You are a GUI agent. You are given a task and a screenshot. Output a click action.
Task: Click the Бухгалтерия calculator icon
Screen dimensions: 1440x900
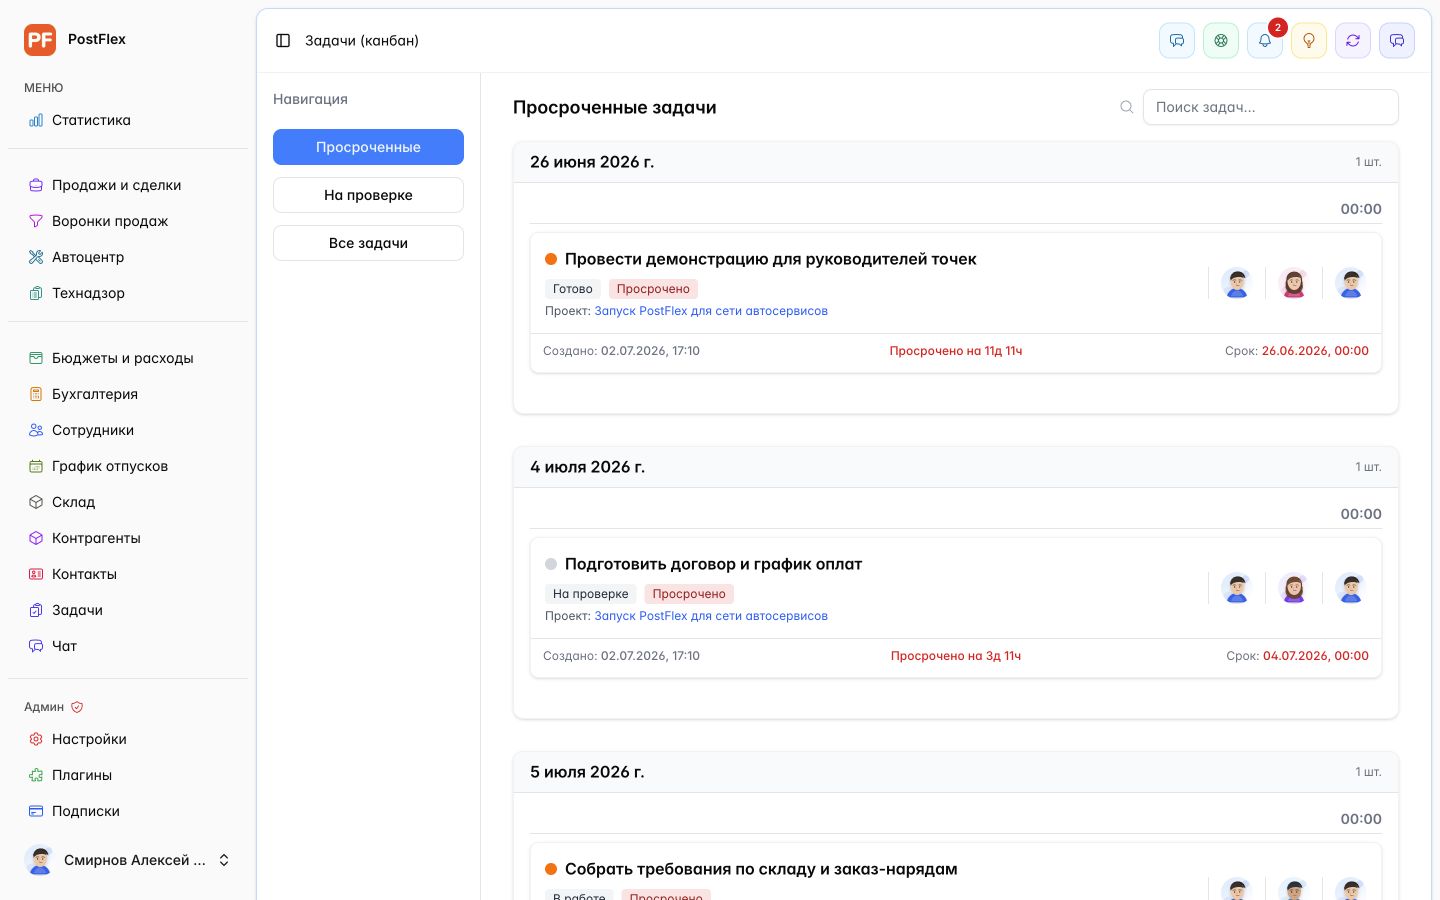36,394
